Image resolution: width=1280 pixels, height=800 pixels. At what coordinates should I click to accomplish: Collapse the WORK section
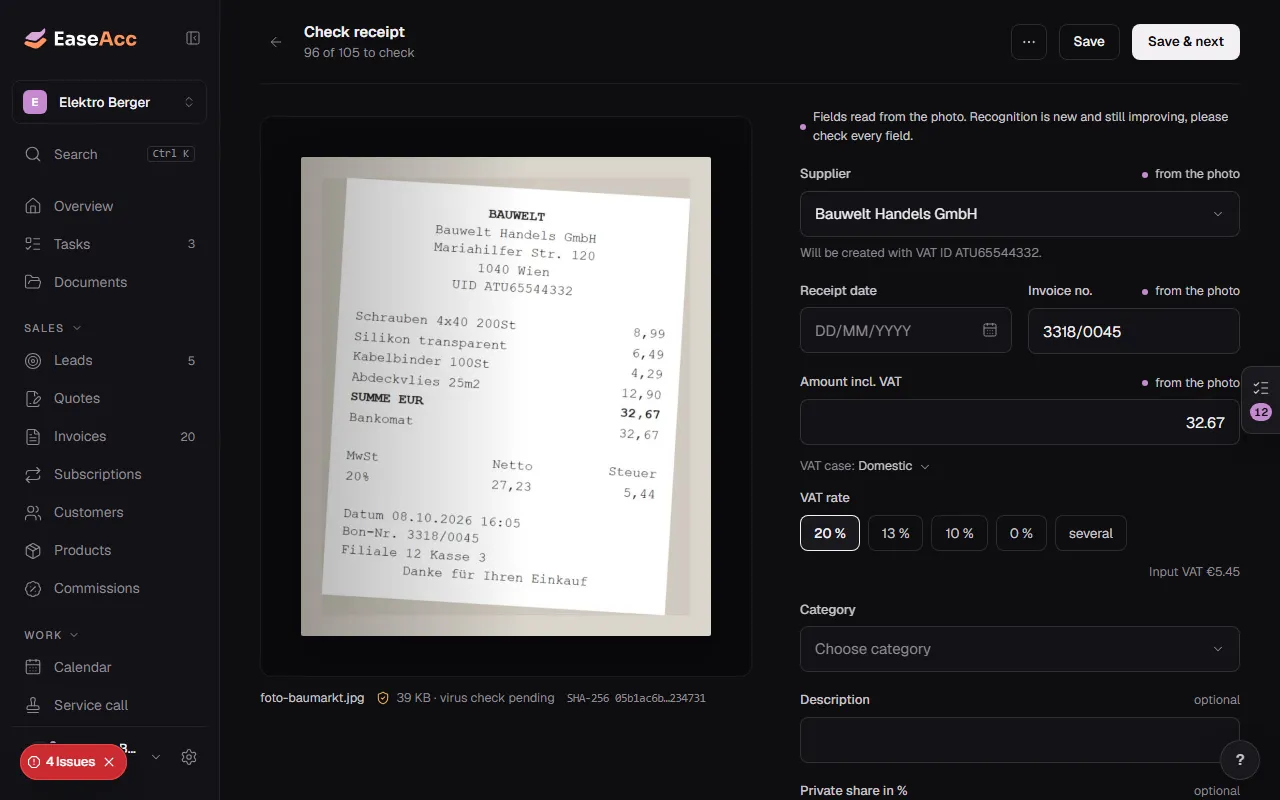coord(52,635)
